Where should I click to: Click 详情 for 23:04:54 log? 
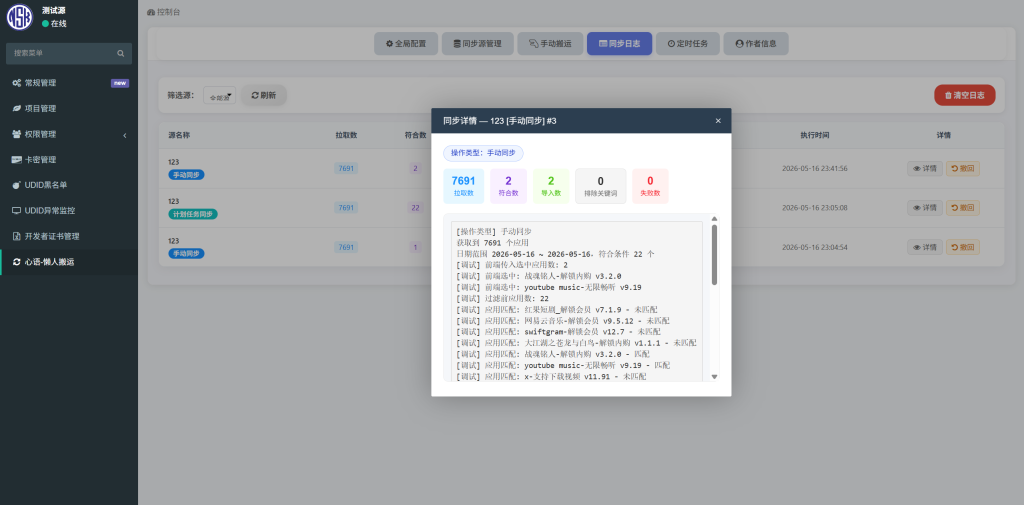point(925,247)
